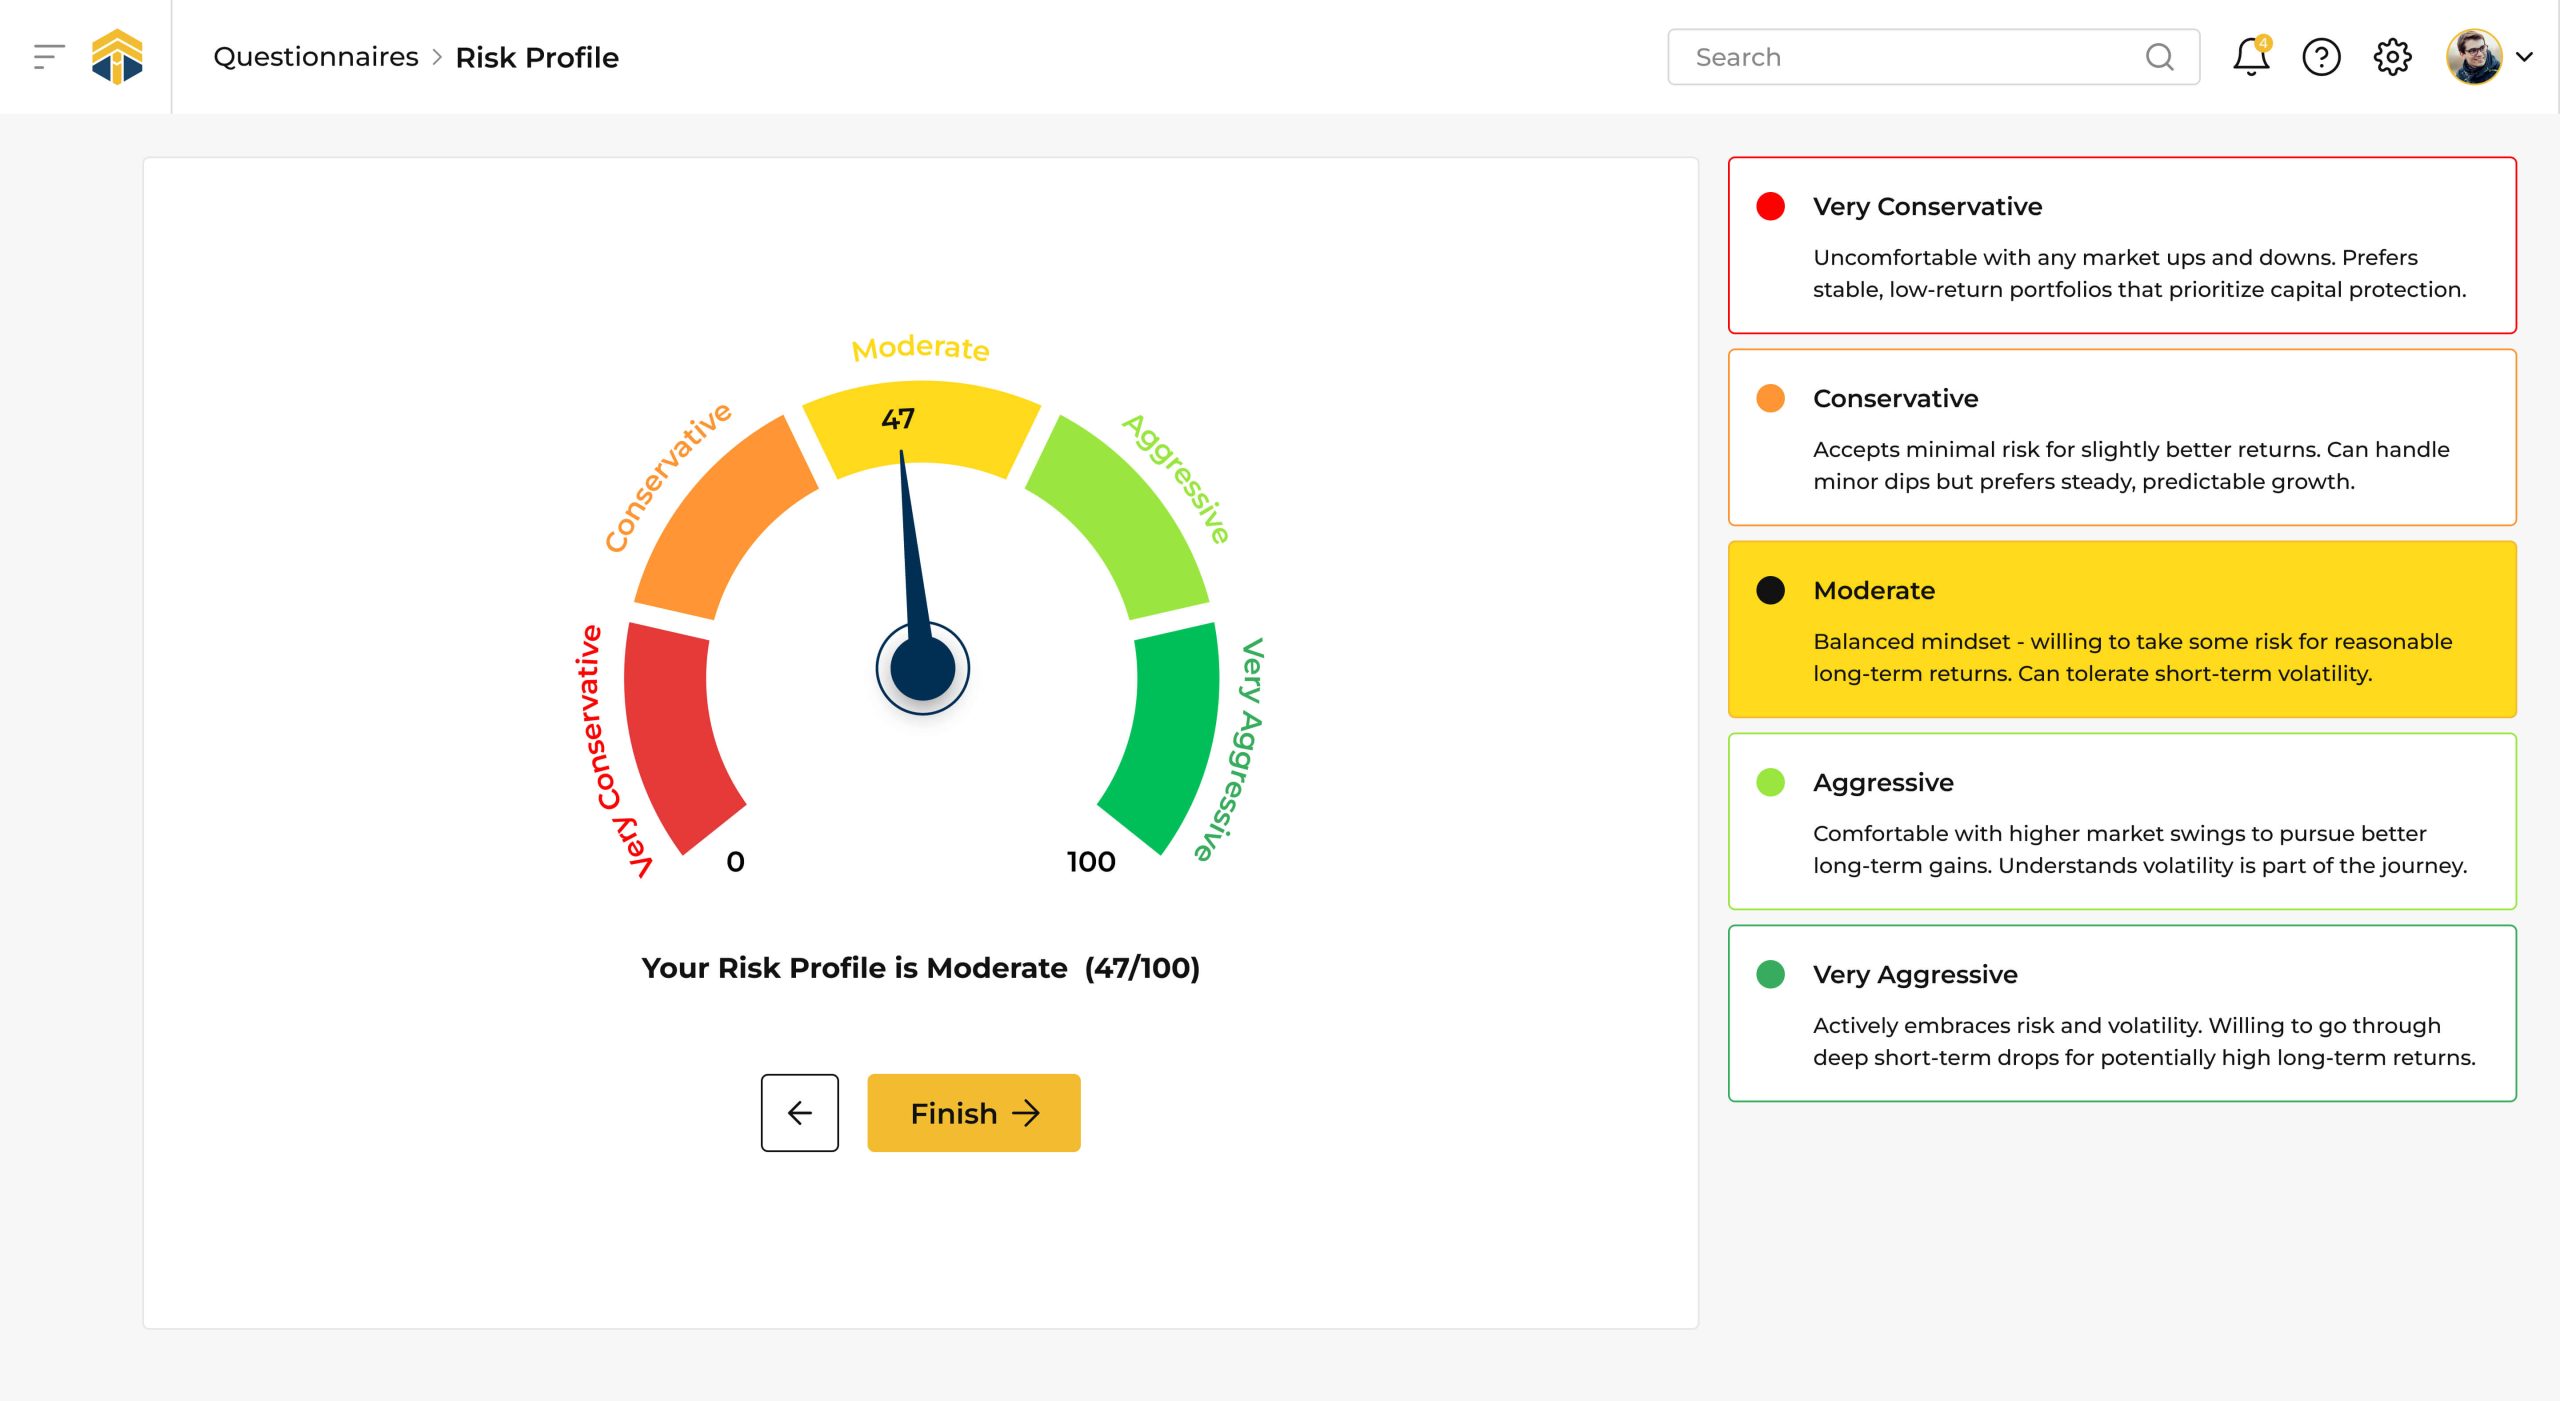Image resolution: width=2560 pixels, height=1401 pixels.
Task: Open settings gear icon
Action: [x=2392, y=57]
